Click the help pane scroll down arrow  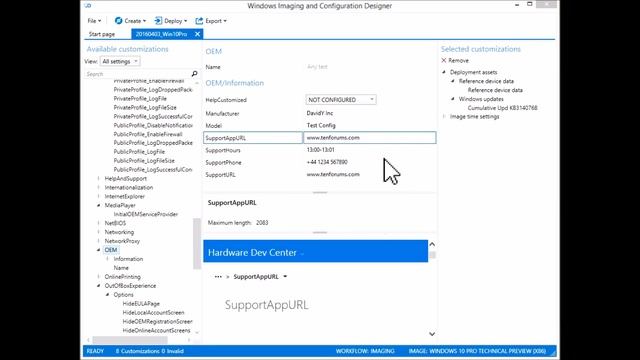[432, 334]
